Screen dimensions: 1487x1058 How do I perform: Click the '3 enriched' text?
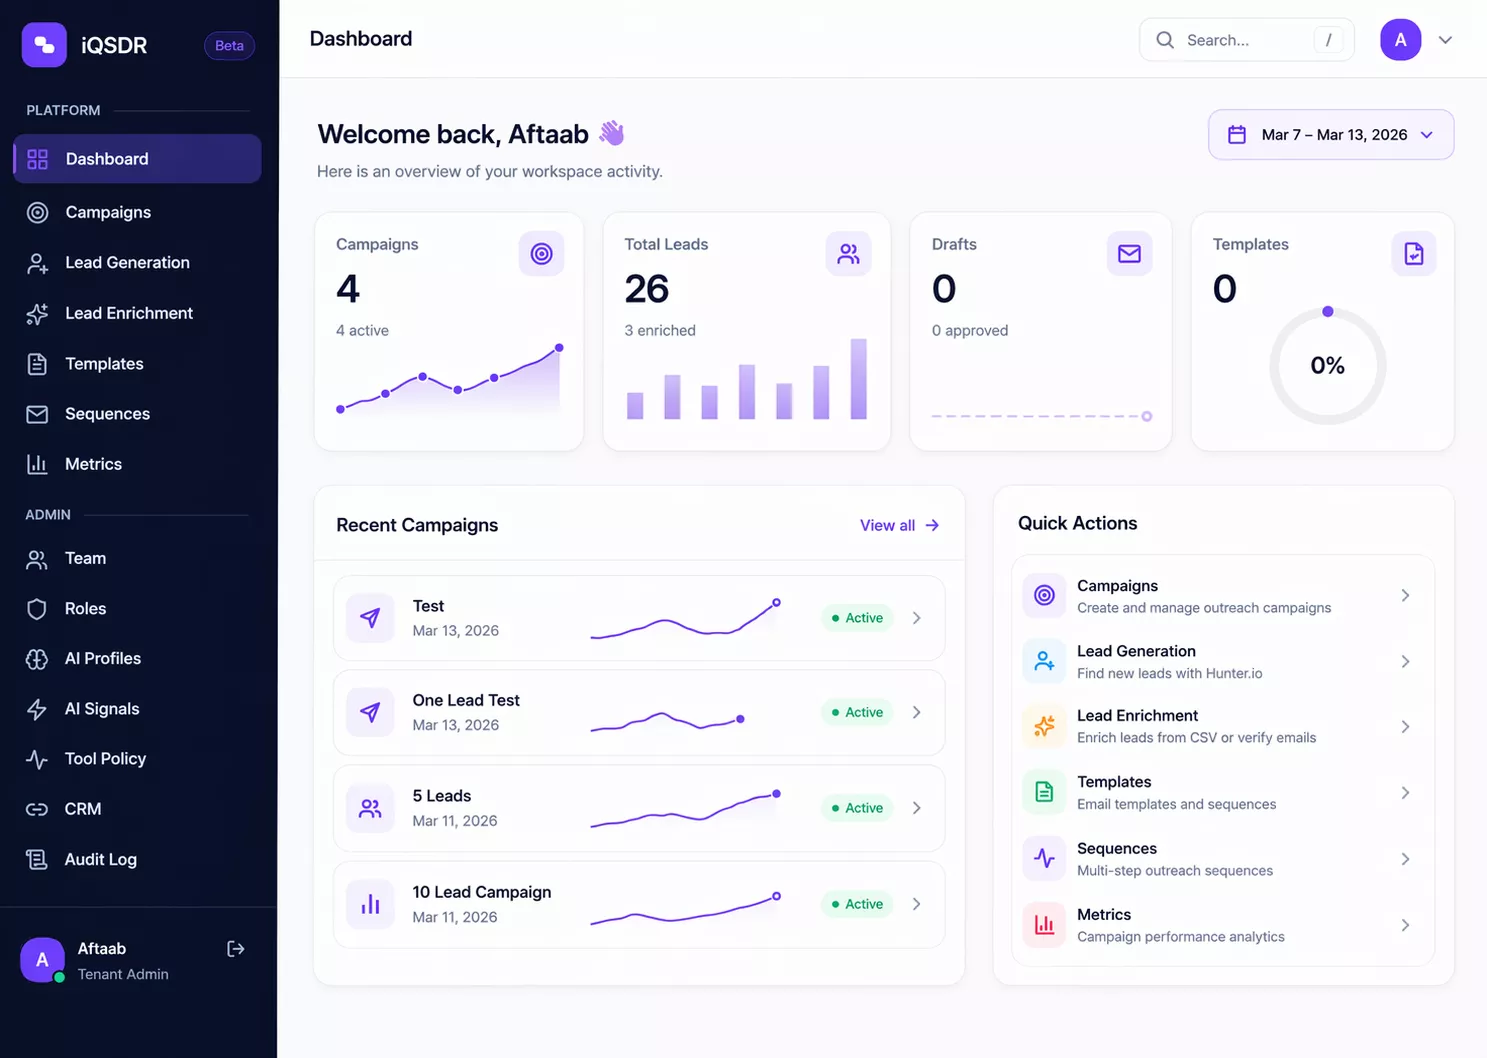pyautogui.click(x=660, y=330)
